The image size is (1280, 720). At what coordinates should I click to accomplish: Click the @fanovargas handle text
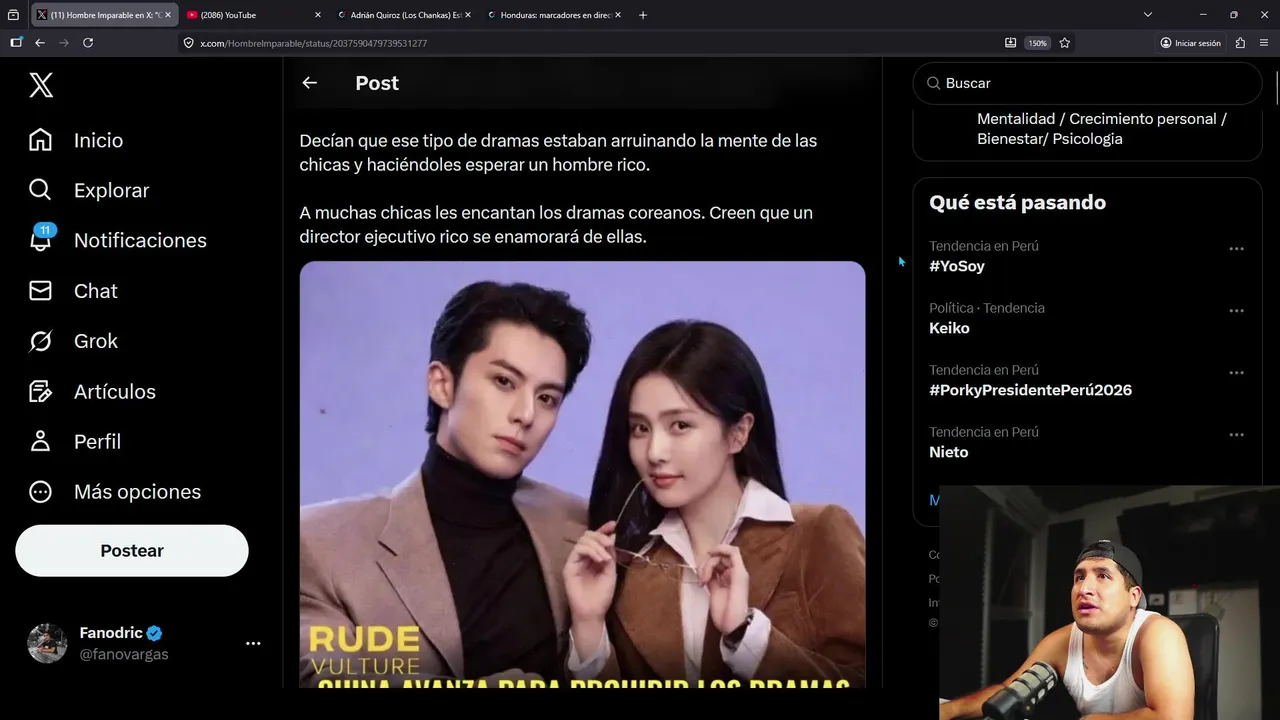(124, 654)
